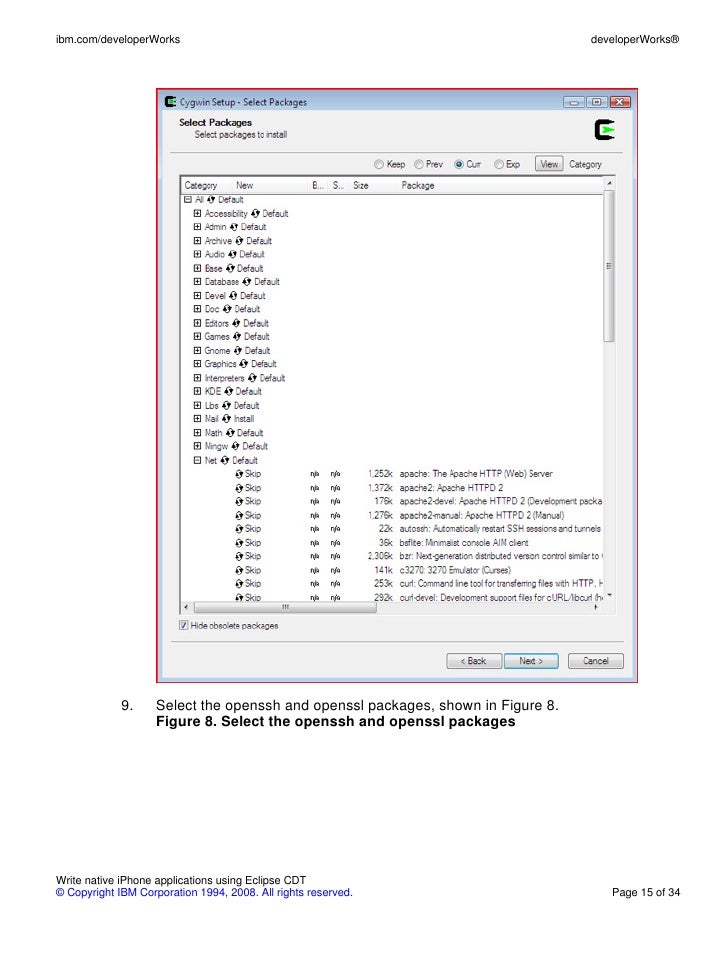The image size is (728, 969).
Task: Collapse the Net category
Action: (197, 460)
